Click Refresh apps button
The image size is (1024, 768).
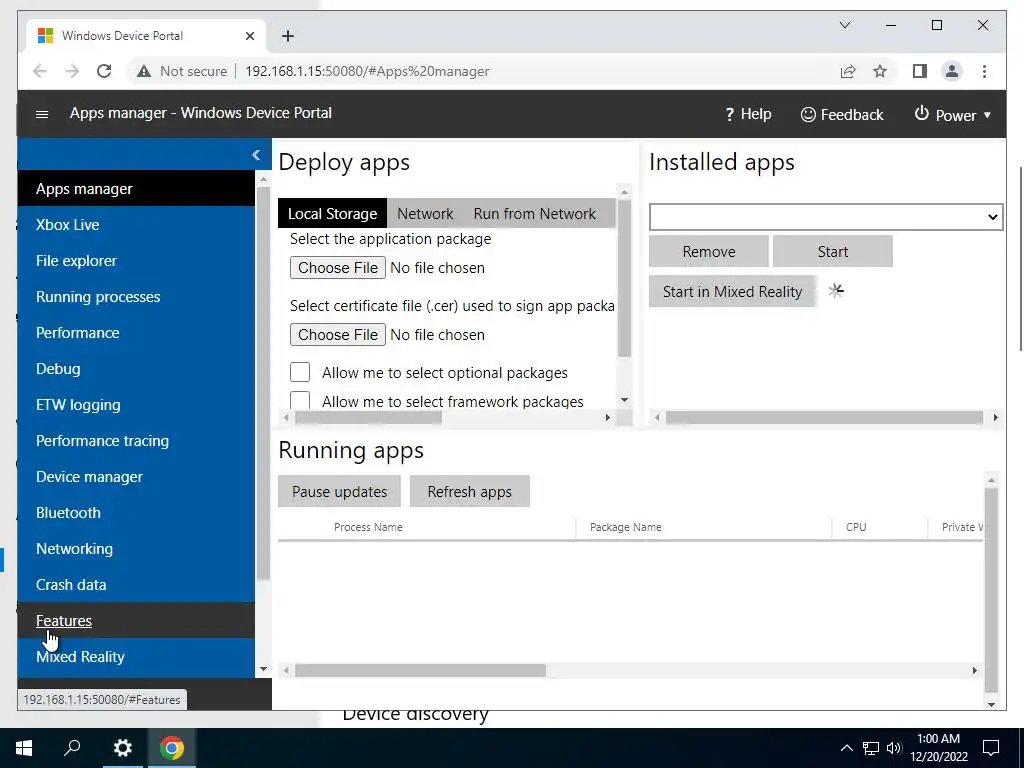(x=470, y=492)
